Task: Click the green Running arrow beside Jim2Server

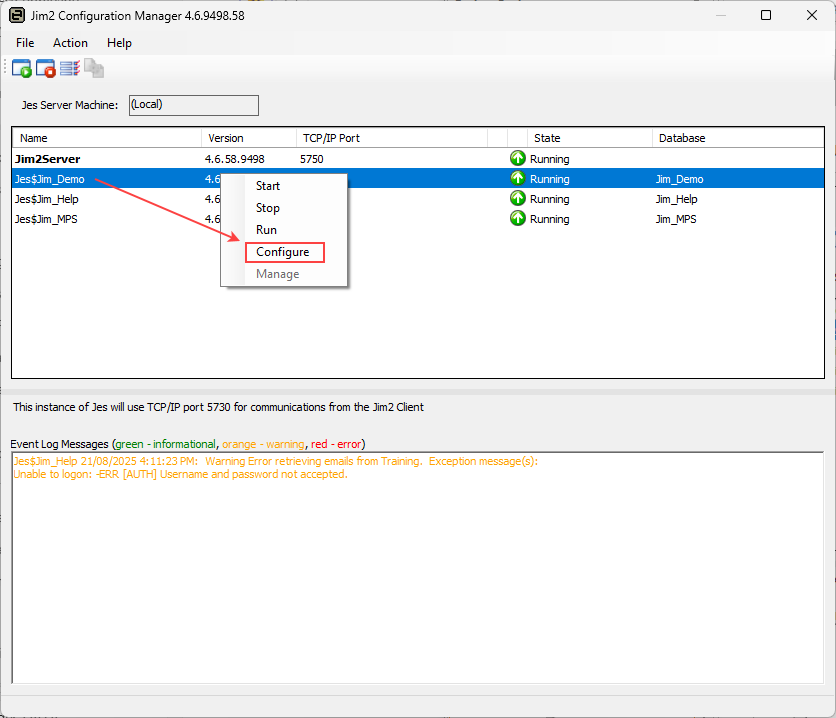Action: point(518,158)
